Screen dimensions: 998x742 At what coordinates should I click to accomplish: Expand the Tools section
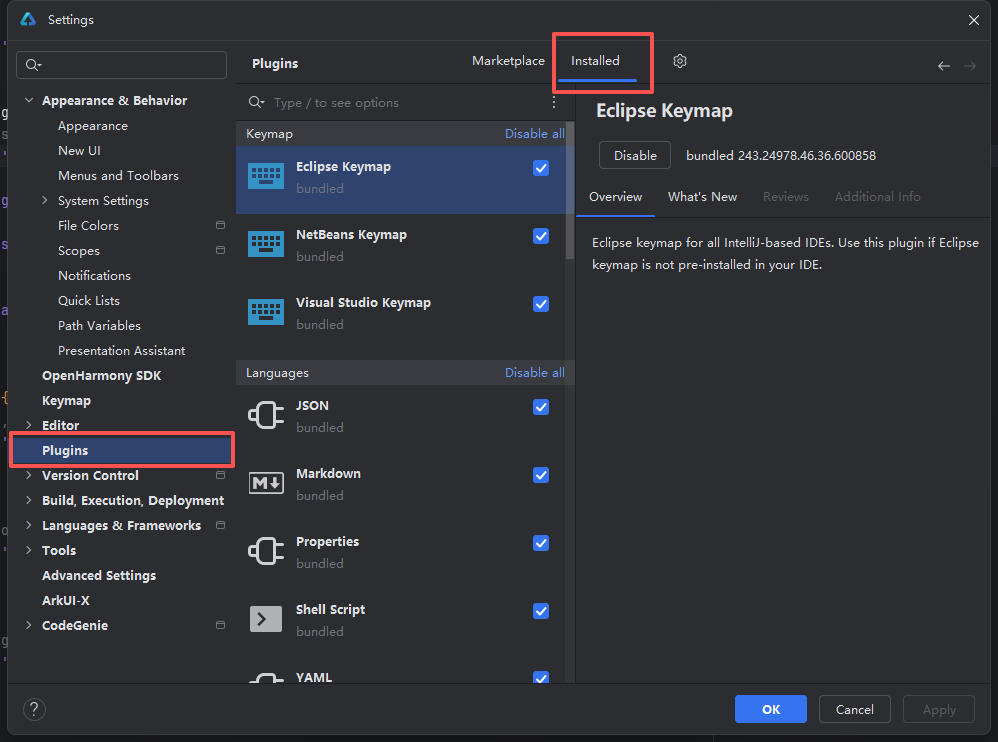pyautogui.click(x=29, y=550)
